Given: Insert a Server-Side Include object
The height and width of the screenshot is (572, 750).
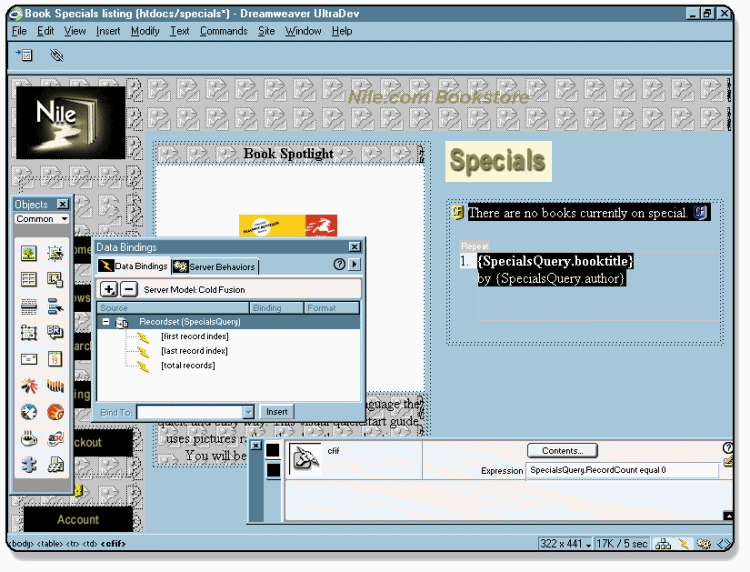Looking at the screenshot, I should pyautogui.click(x=55, y=464).
